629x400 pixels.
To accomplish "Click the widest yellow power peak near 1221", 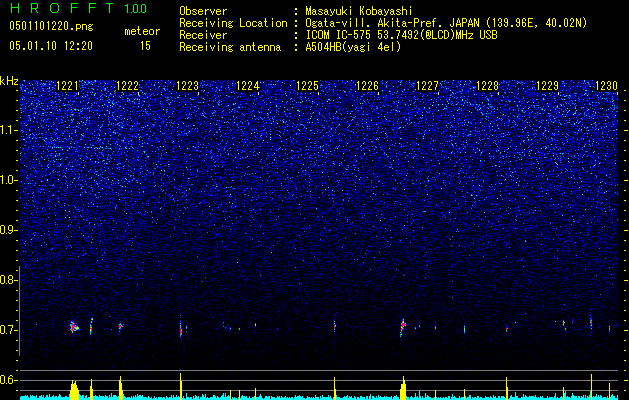I will pos(74,389).
